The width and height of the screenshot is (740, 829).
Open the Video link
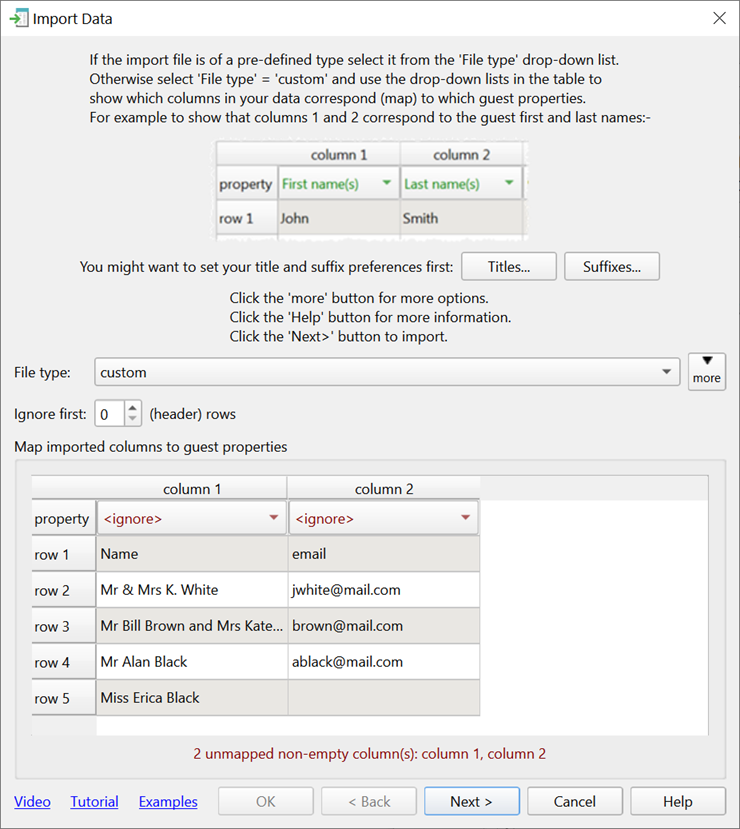(32, 802)
